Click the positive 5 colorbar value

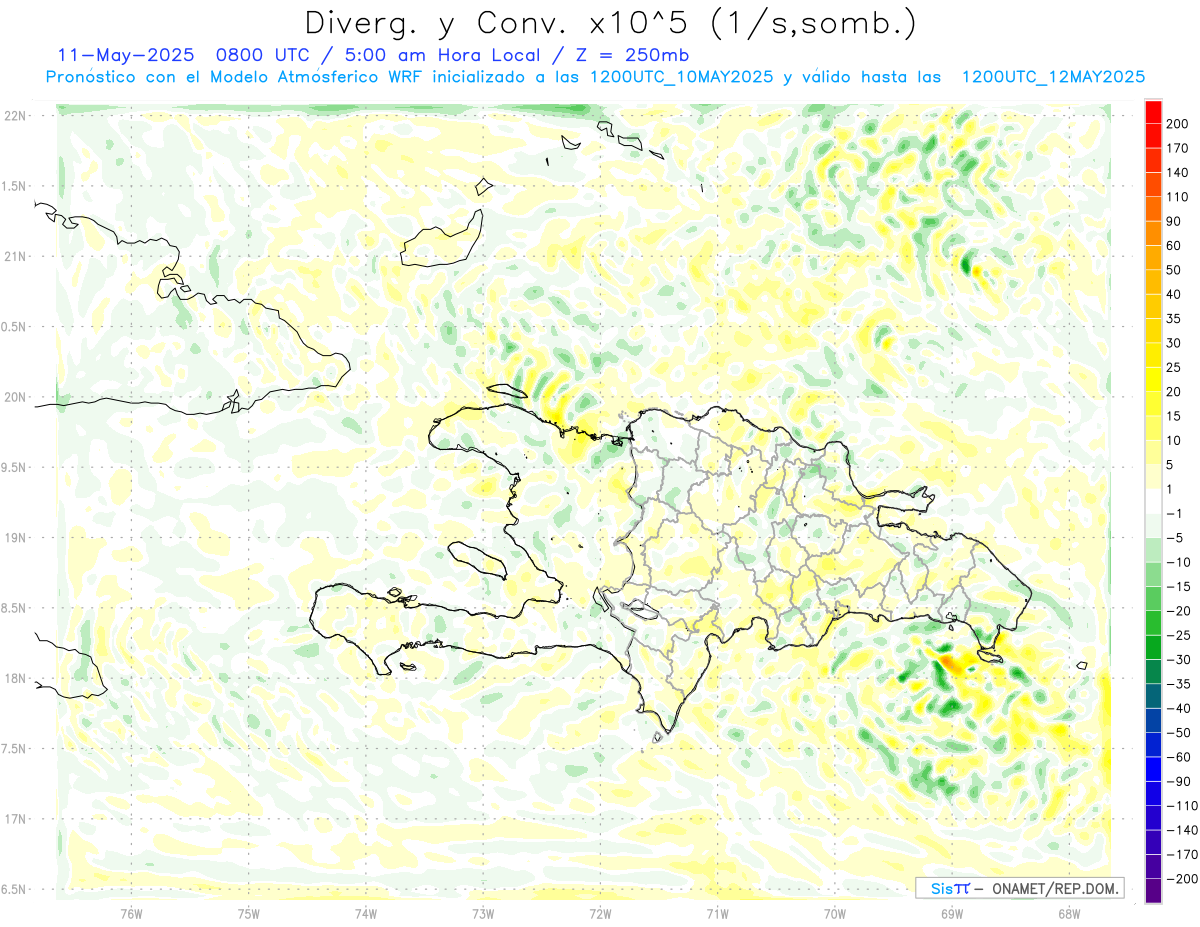pos(1172,465)
